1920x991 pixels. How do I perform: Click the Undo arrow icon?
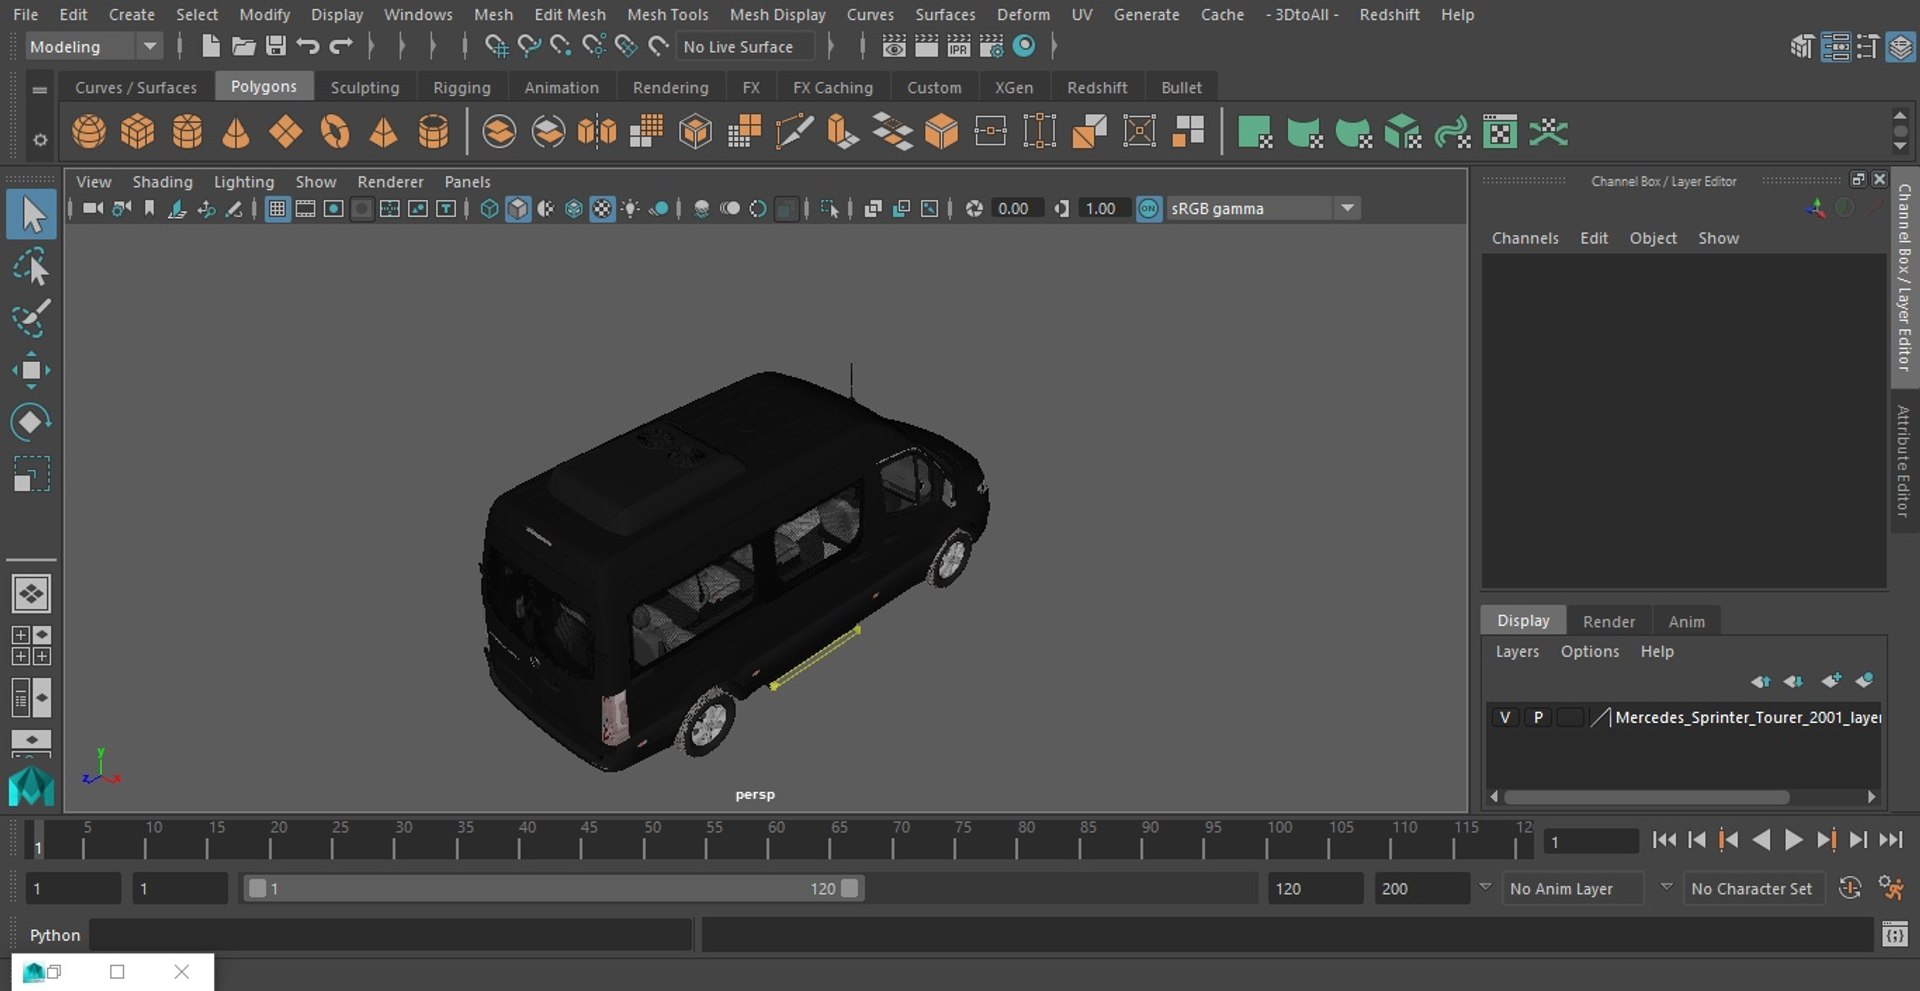click(308, 46)
